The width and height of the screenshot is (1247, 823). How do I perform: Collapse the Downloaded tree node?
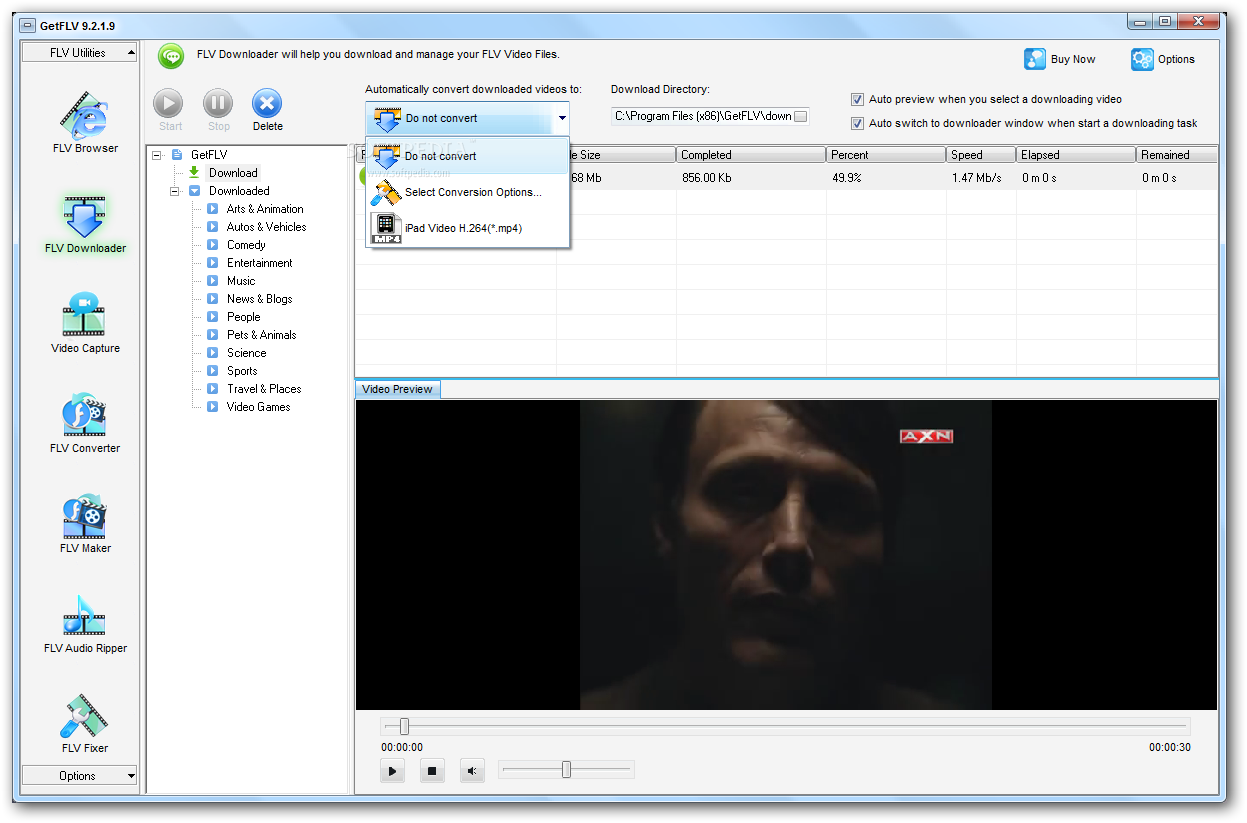coord(175,191)
